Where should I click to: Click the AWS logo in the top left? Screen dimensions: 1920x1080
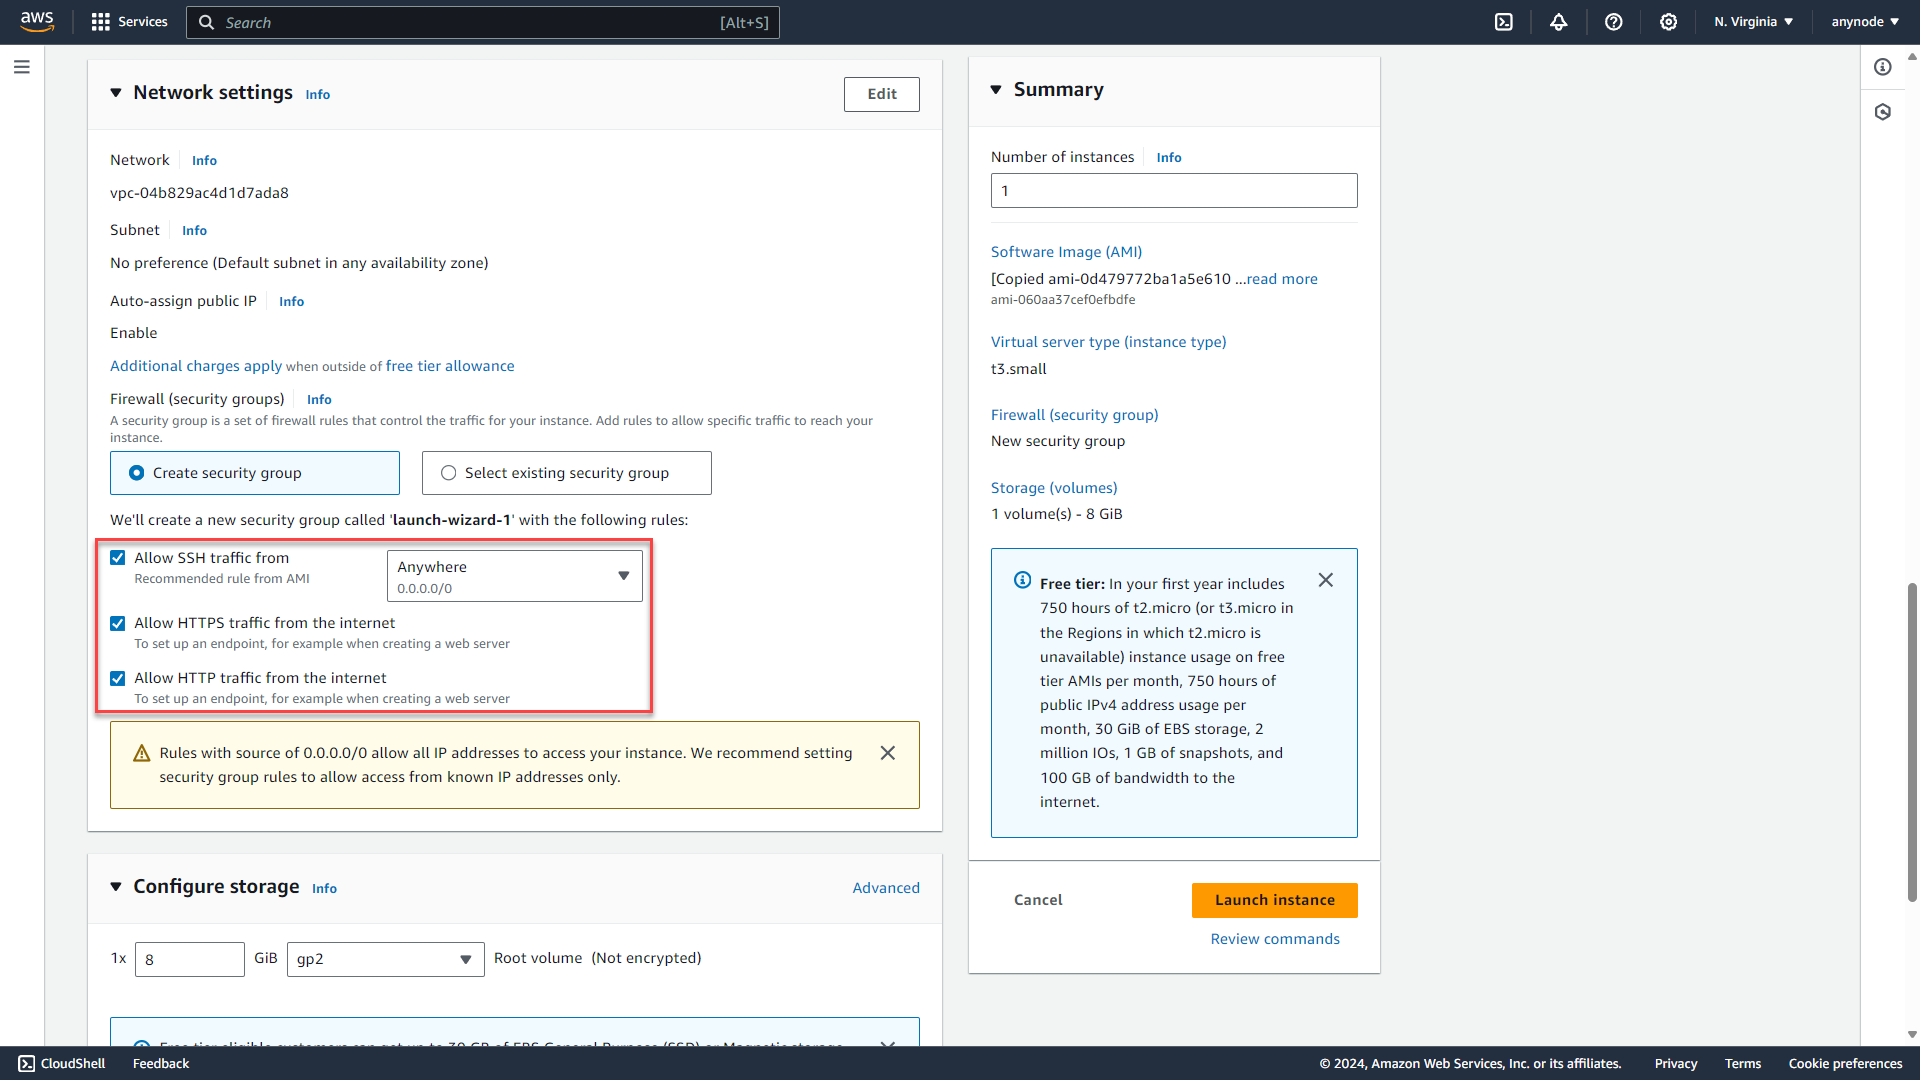pyautogui.click(x=36, y=21)
